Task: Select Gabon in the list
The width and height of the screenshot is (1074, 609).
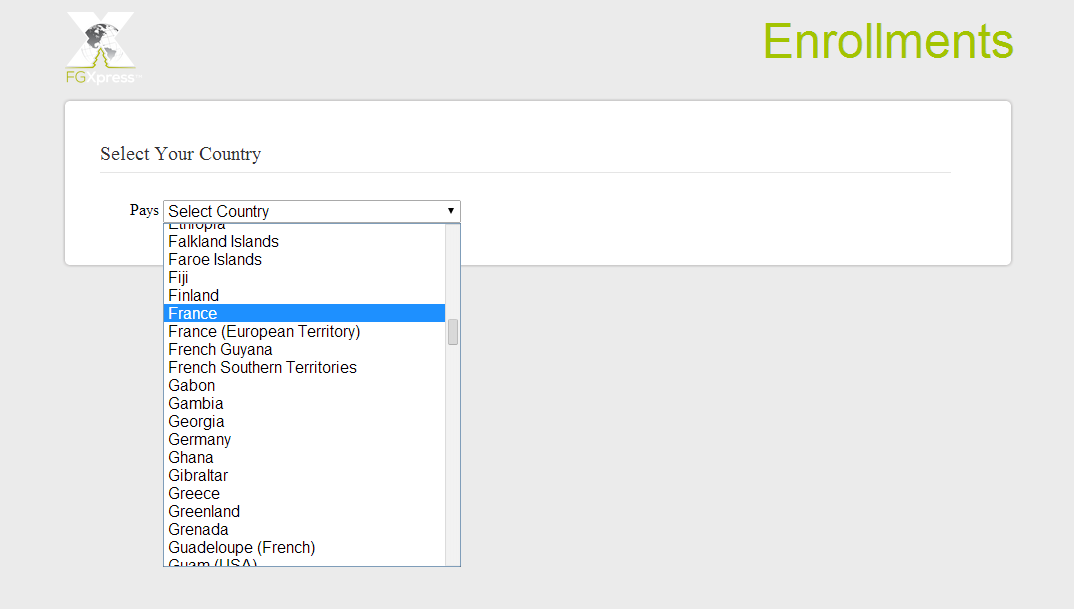Action: pos(304,385)
